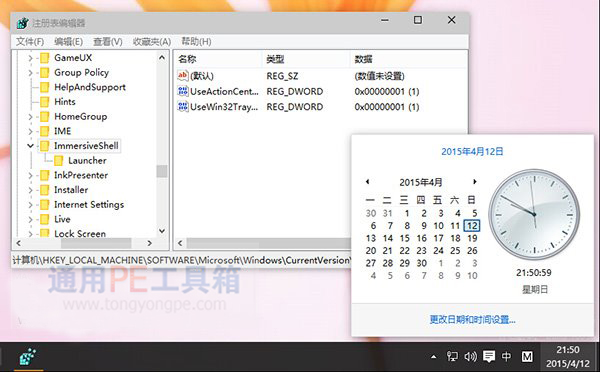This screenshot has width=600, height=372.
Task: Select the IME folder icon
Action: click(x=45, y=131)
